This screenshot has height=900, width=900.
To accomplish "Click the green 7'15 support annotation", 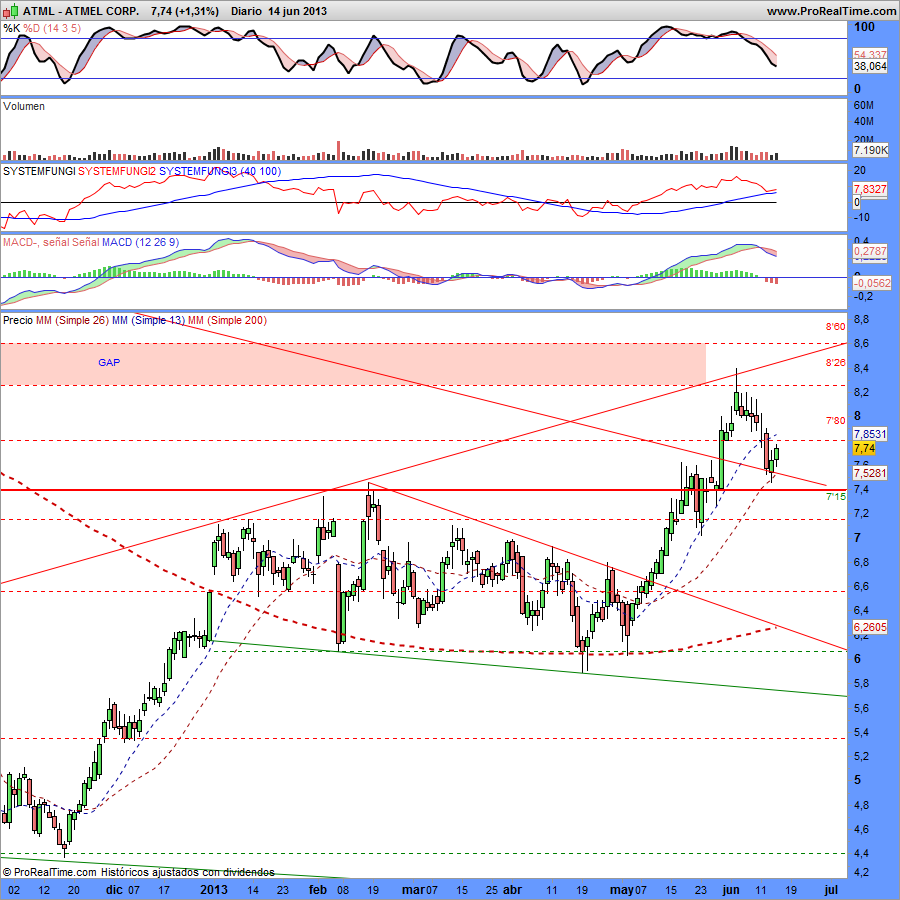I will [835, 496].
